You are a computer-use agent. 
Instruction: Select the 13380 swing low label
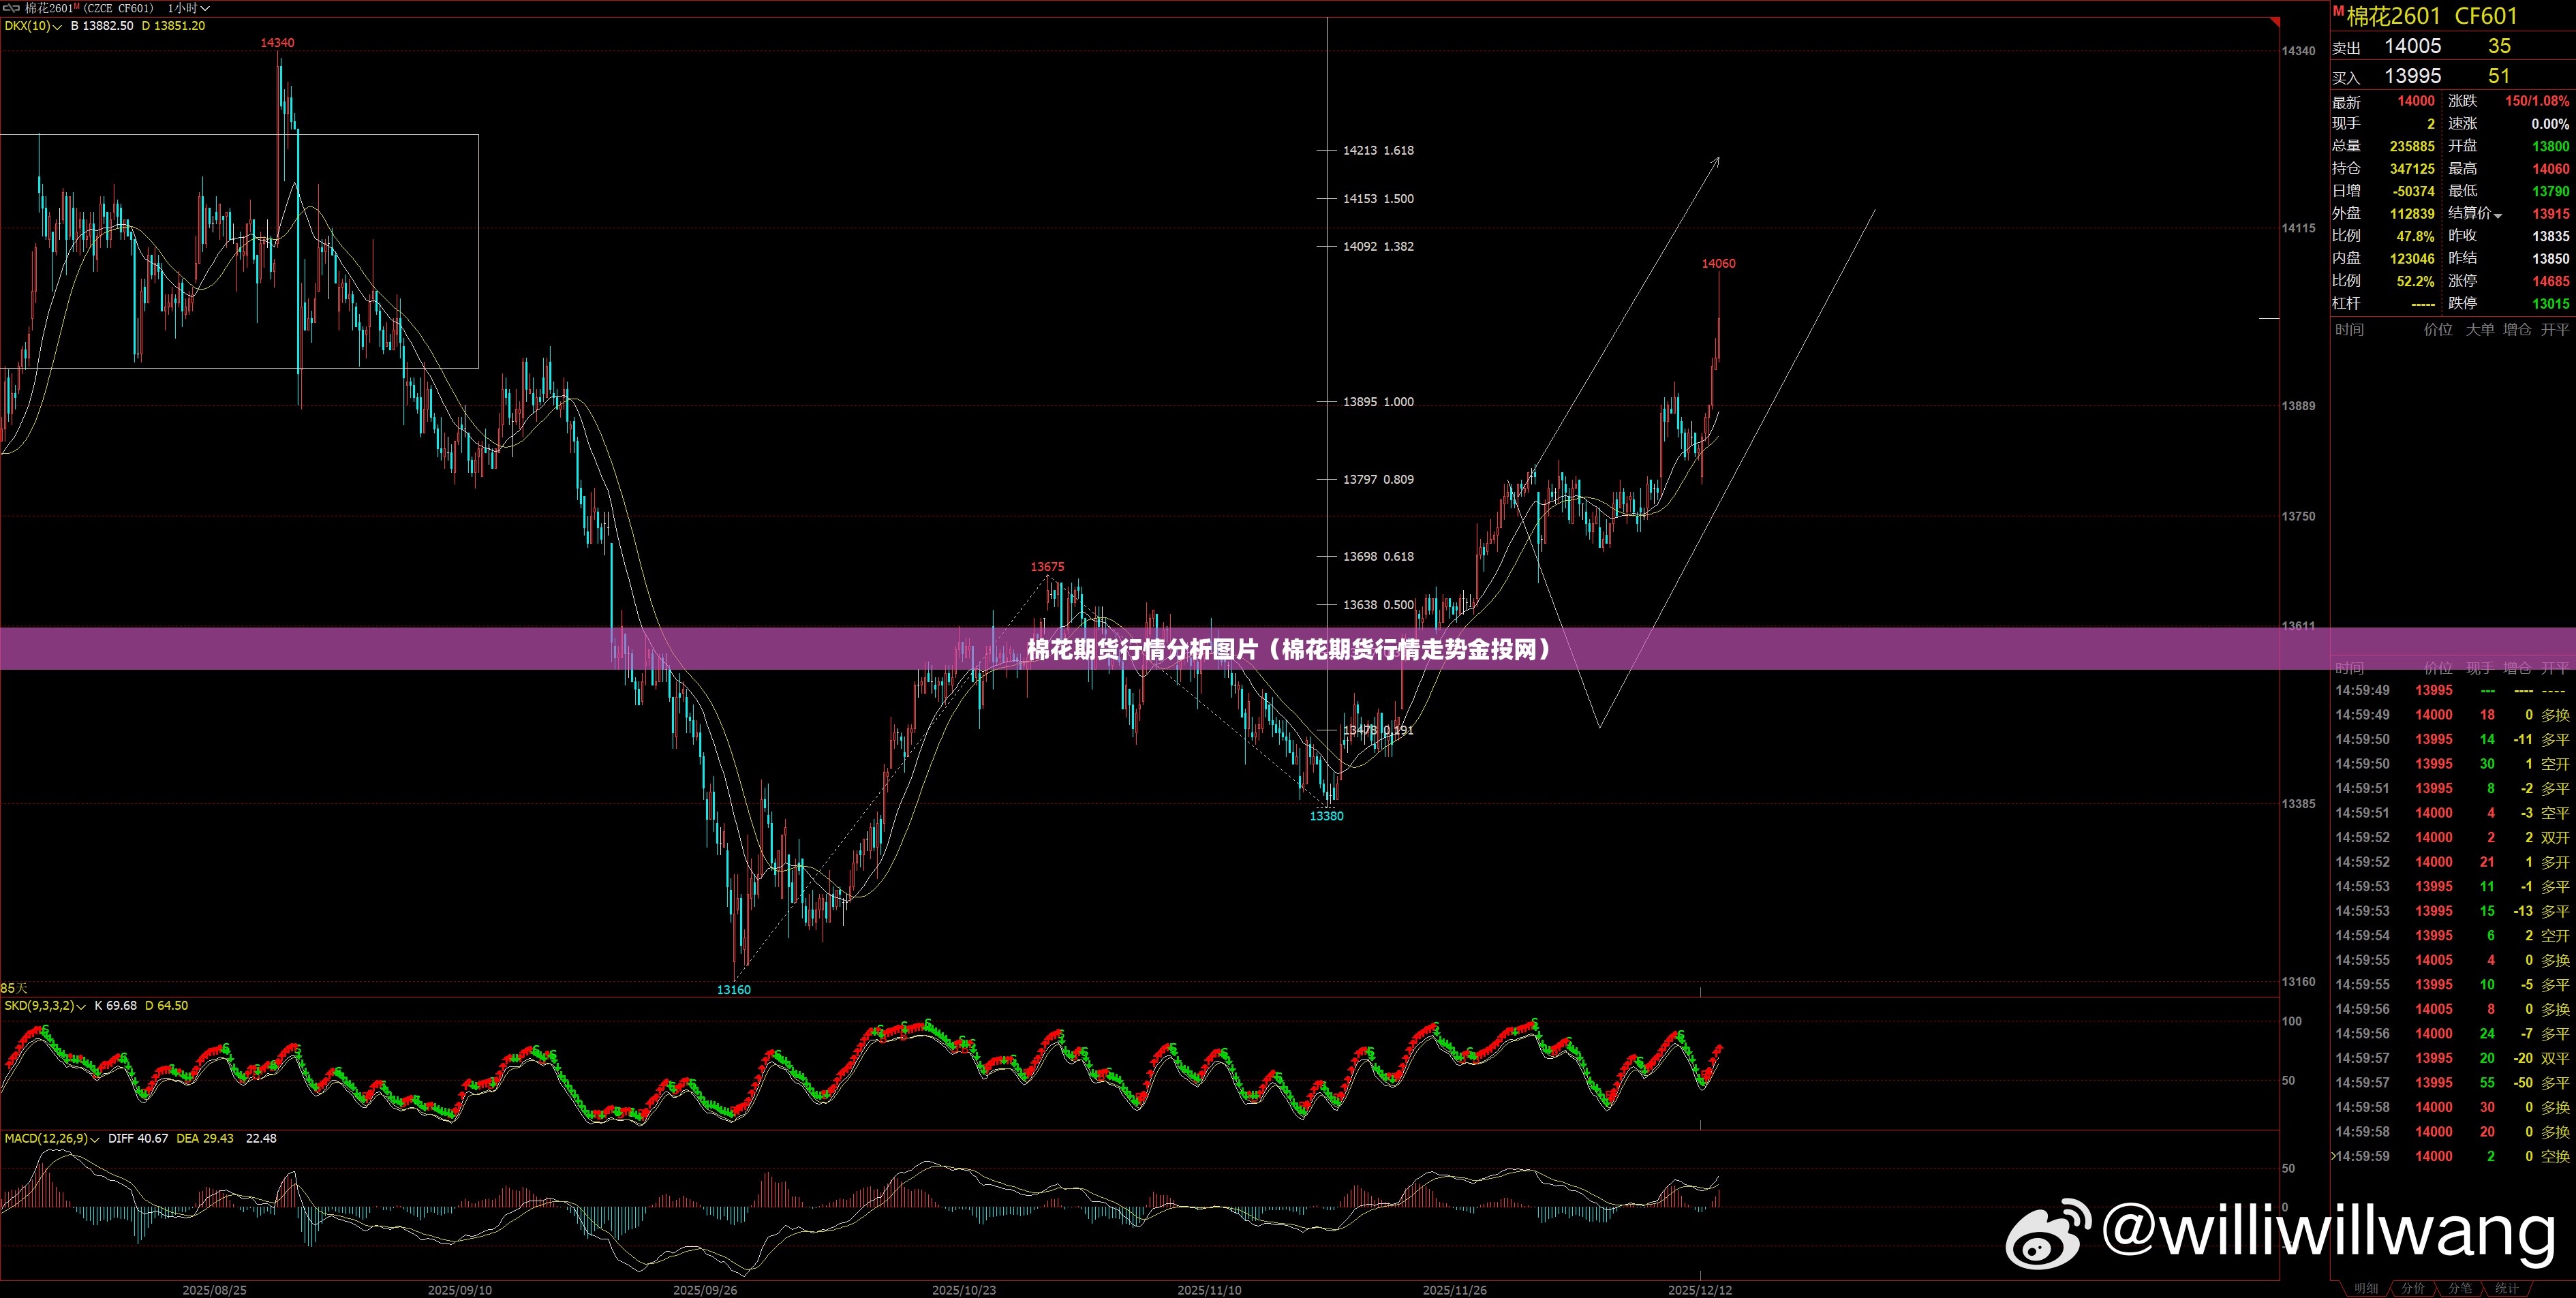tap(1326, 816)
